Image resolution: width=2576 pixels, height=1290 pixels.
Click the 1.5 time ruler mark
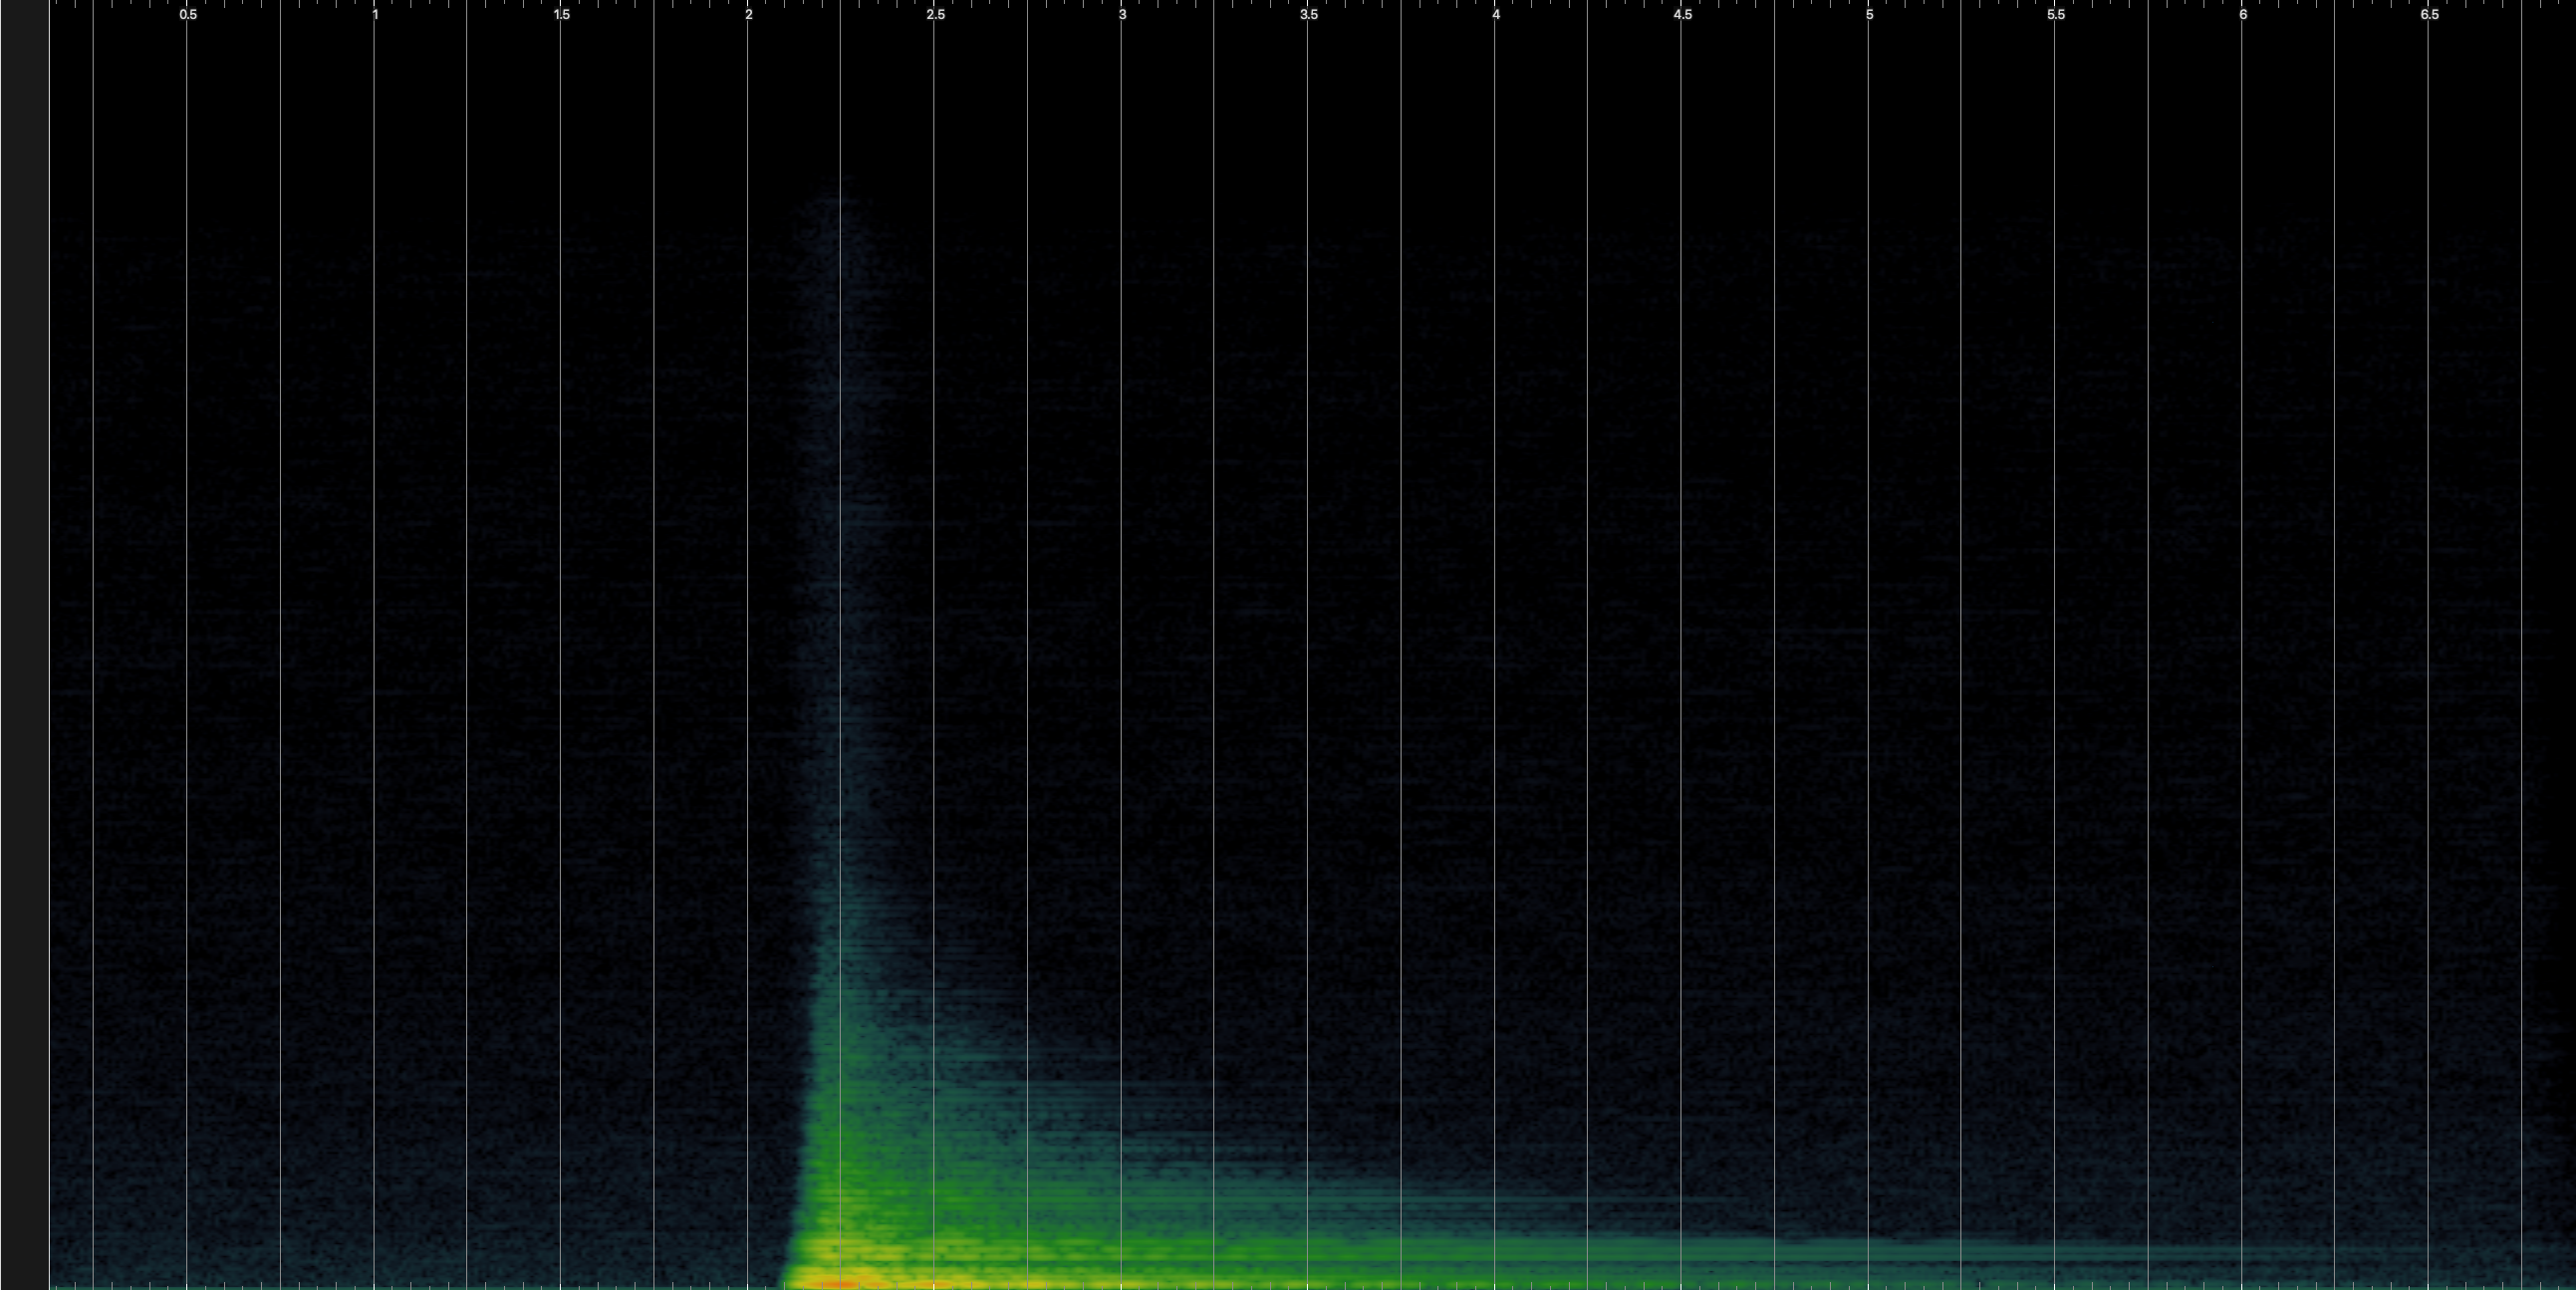click(562, 15)
